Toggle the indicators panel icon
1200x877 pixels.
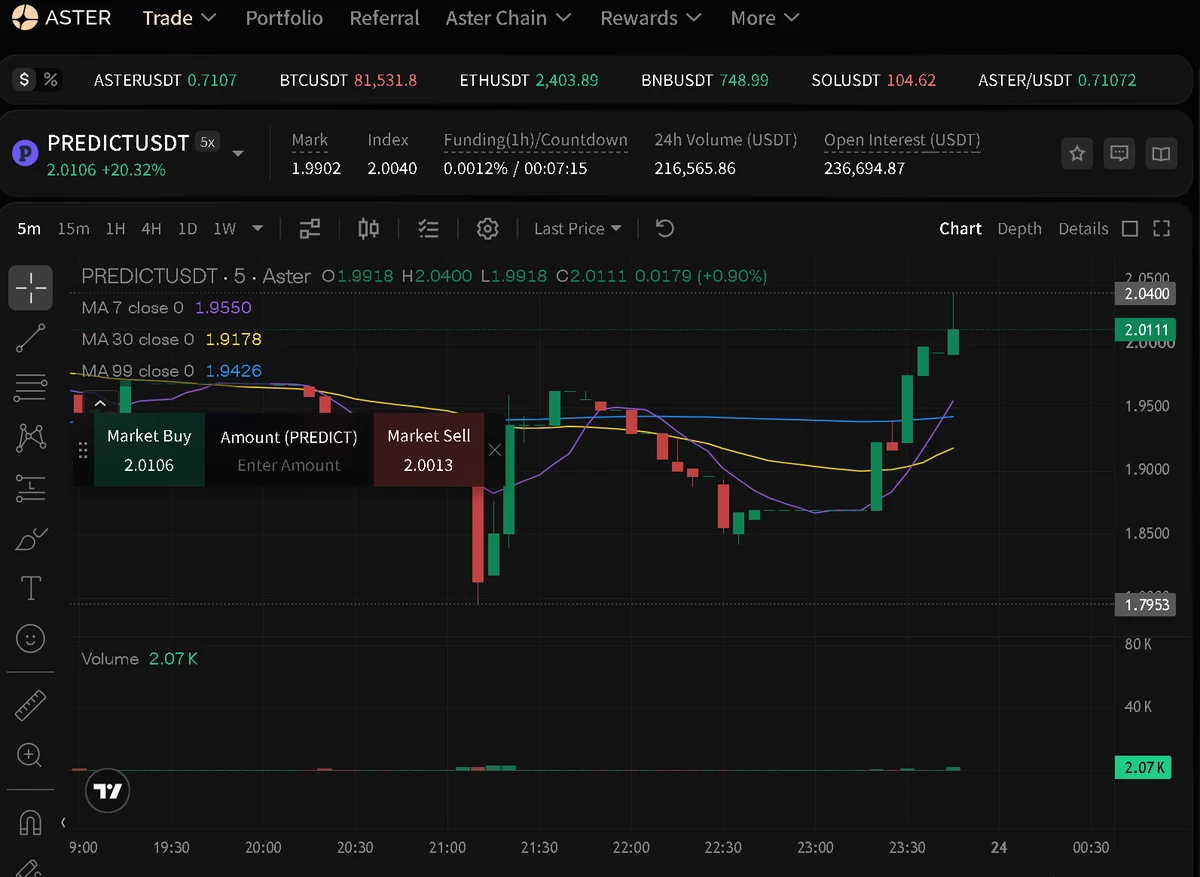tap(310, 229)
